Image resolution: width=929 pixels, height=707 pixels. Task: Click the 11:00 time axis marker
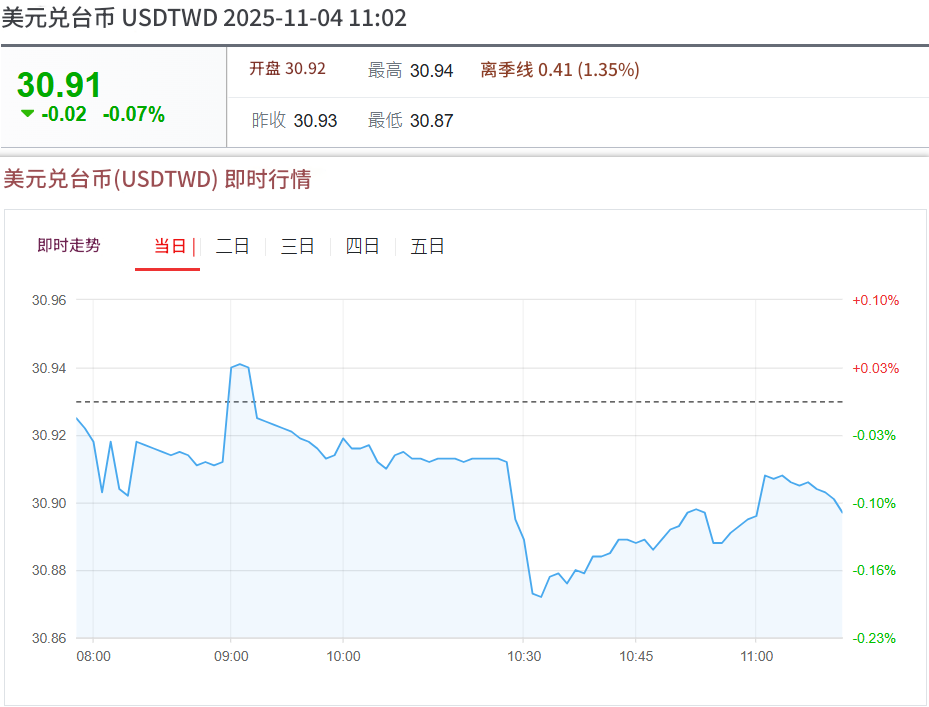(x=756, y=657)
